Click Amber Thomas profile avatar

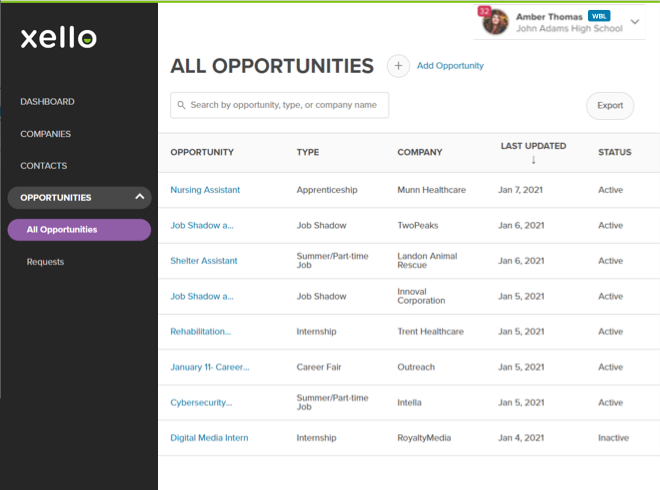tap(496, 22)
